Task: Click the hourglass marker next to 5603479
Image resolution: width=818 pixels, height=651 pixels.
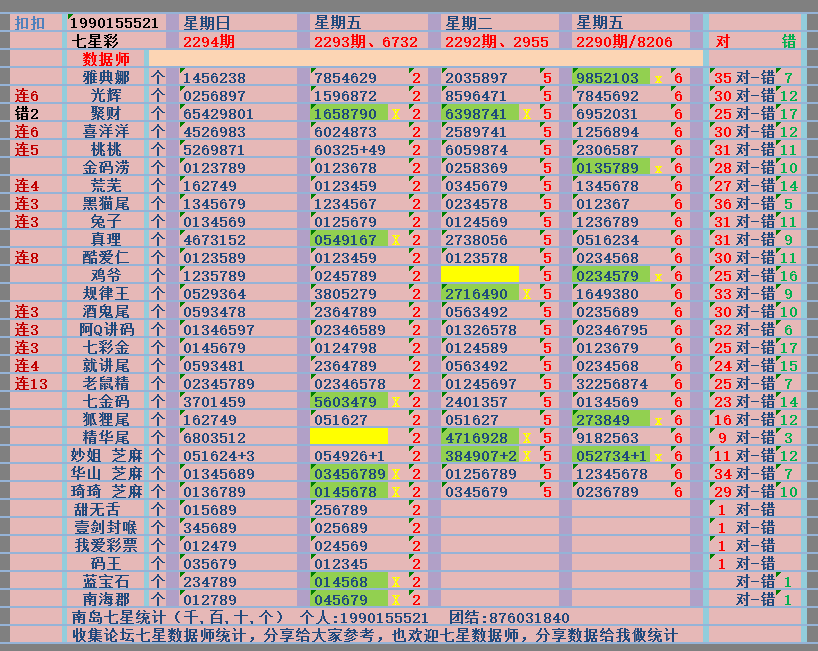Action: click(x=395, y=402)
